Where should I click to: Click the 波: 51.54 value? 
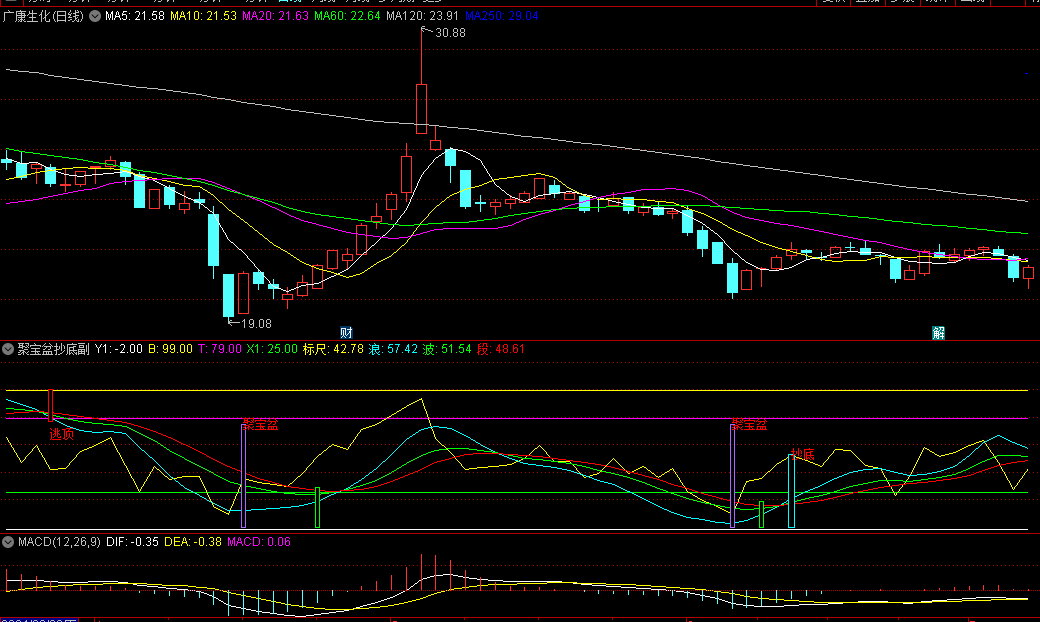pos(447,349)
